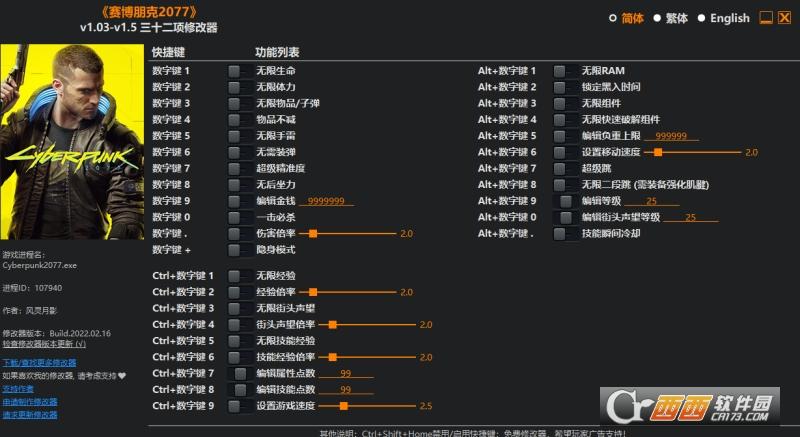Toggle 无限生命 switch
The image size is (800, 437).
(x=239, y=71)
